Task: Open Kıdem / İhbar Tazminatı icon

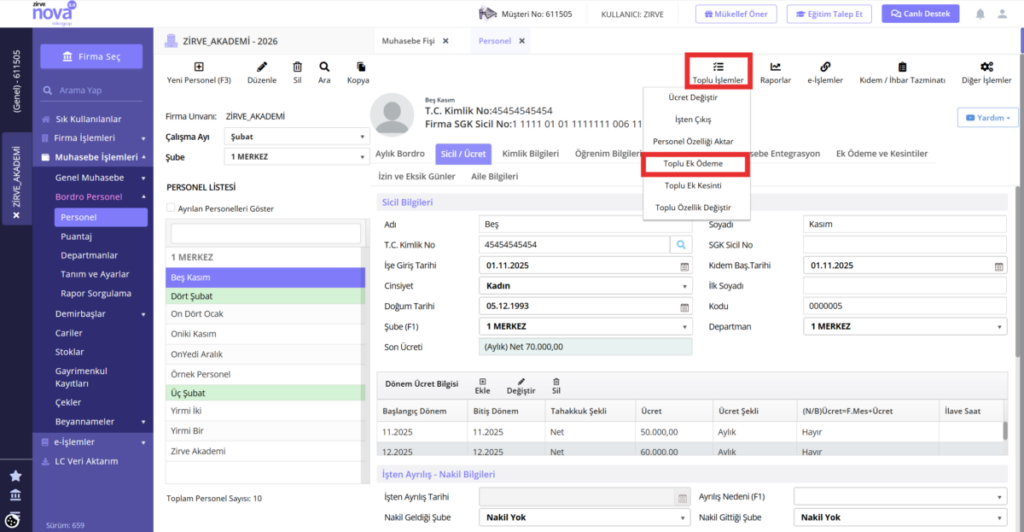Action: 902,67
